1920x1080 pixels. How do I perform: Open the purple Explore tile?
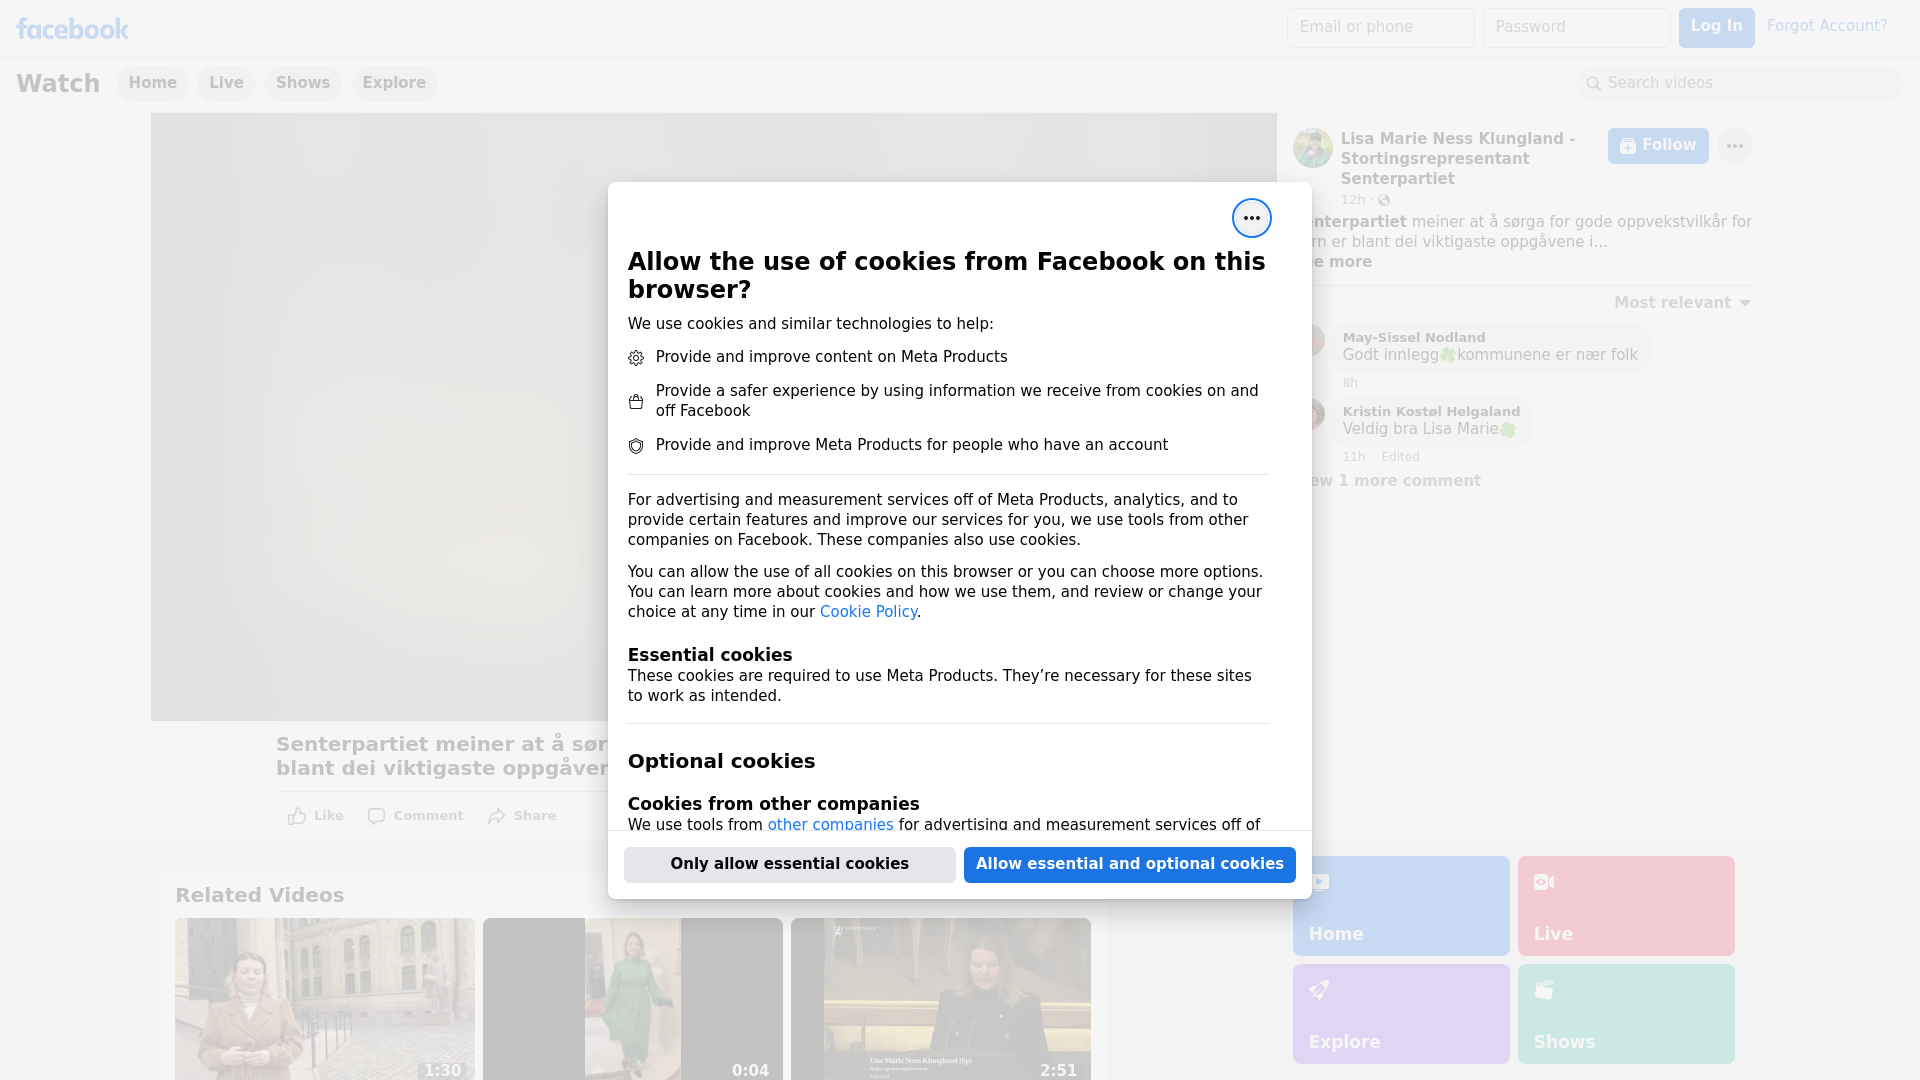coord(1400,1014)
